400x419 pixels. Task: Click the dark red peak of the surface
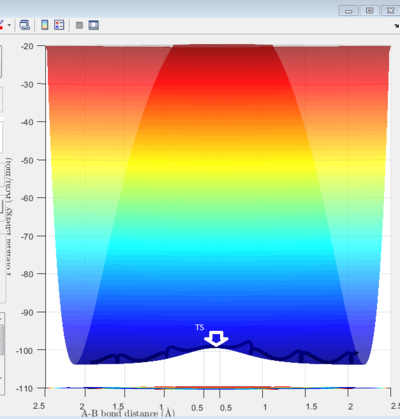tap(223, 53)
